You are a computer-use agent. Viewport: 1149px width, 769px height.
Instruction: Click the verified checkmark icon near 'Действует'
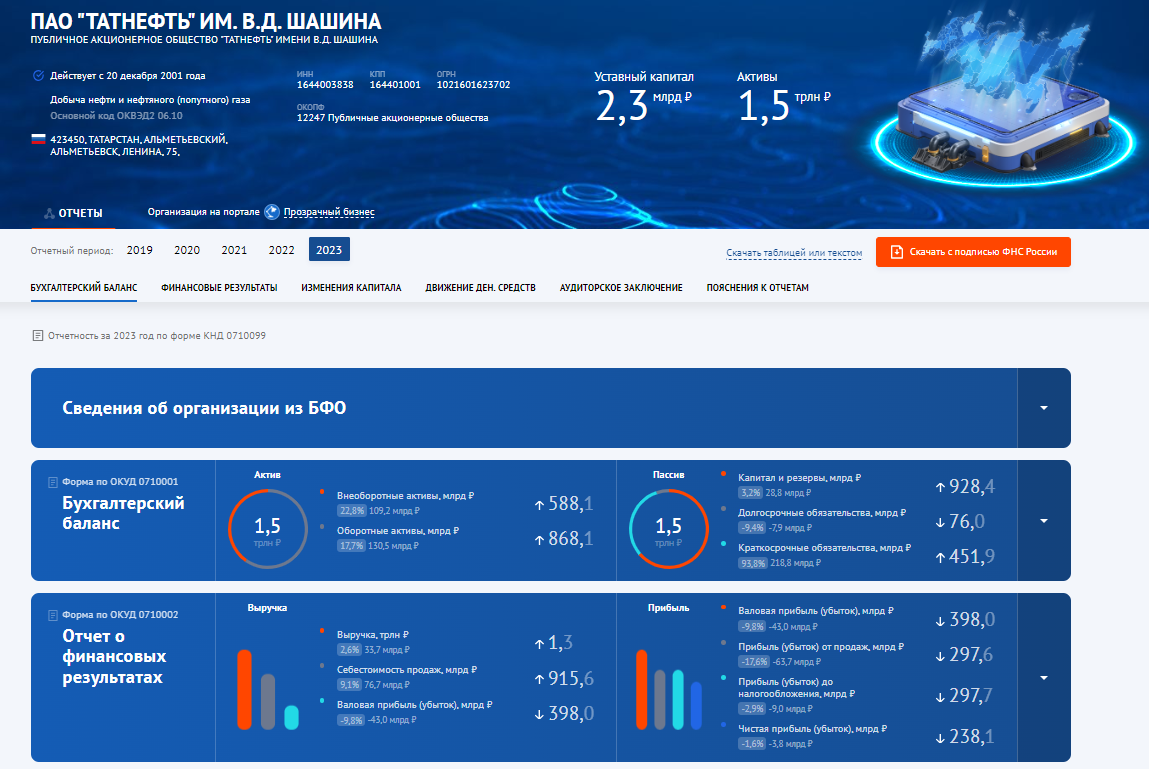point(38,76)
